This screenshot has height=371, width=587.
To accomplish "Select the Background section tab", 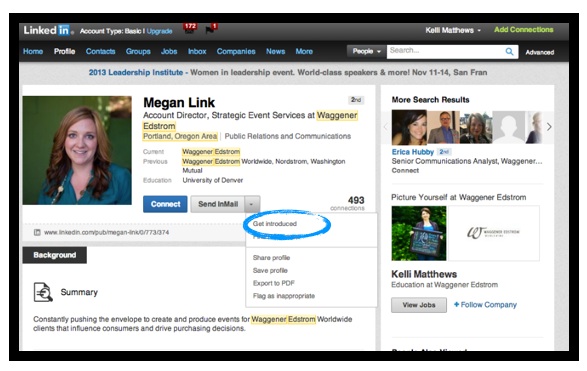I will [x=55, y=255].
